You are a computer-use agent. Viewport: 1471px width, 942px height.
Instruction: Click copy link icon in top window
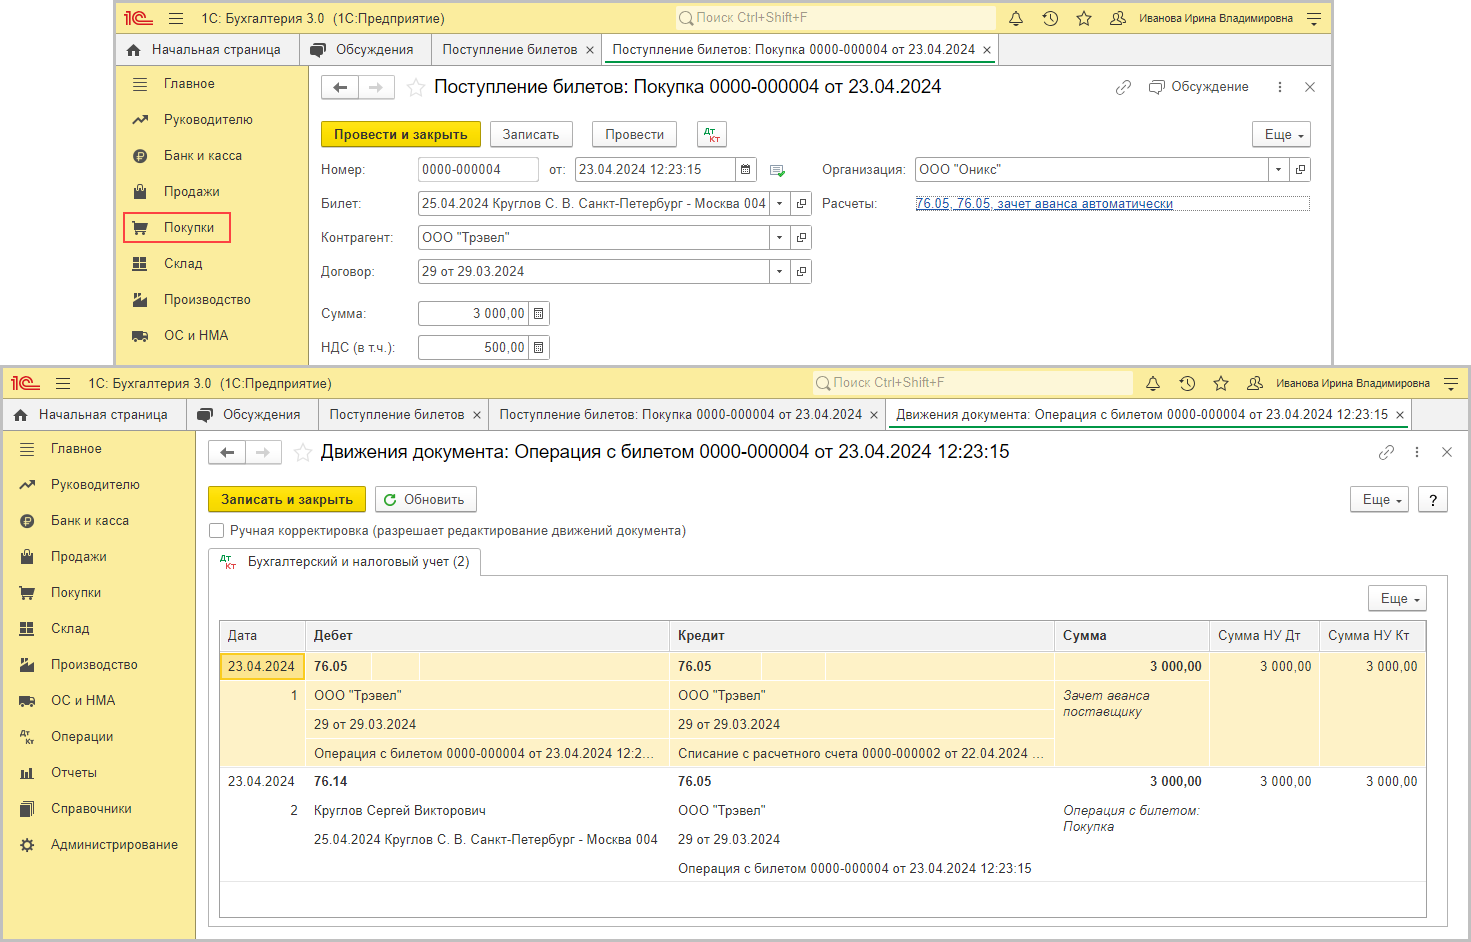point(1123,88)
